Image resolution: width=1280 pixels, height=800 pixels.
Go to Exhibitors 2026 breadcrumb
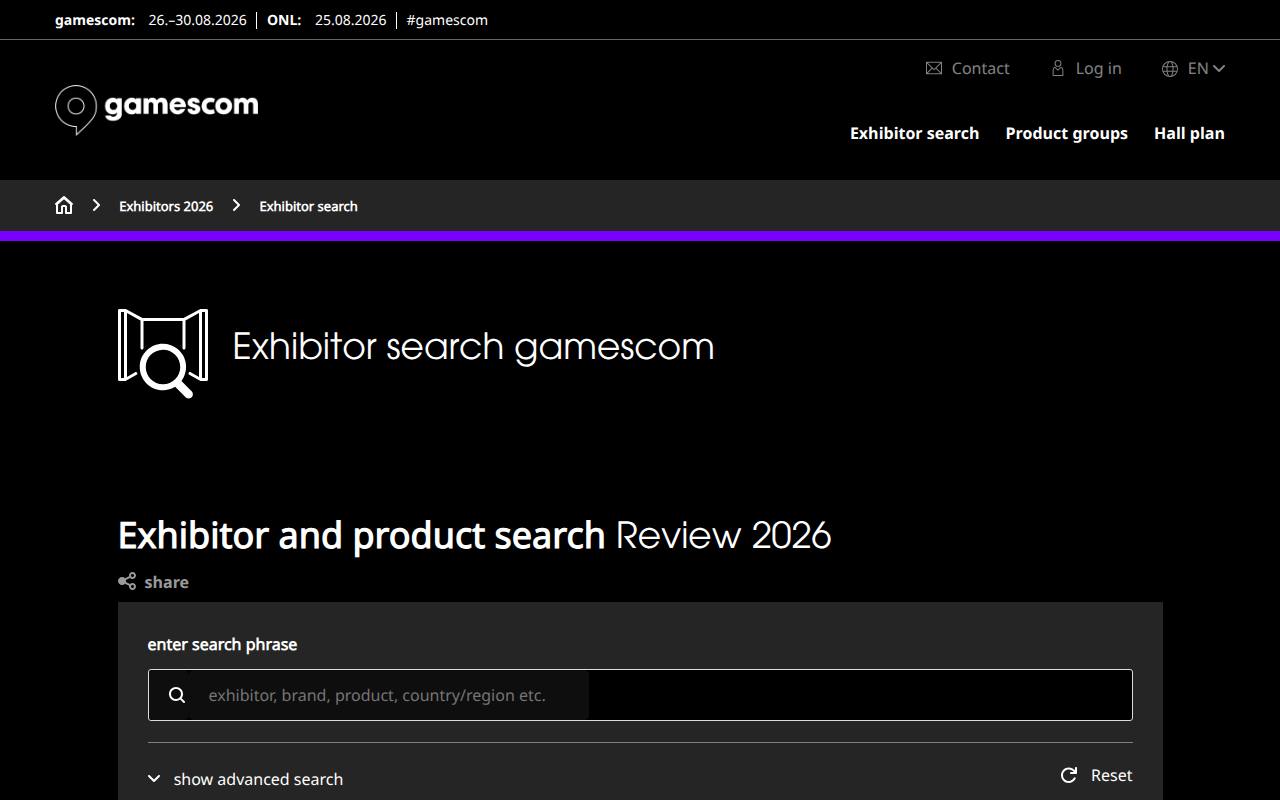(166, 206)
